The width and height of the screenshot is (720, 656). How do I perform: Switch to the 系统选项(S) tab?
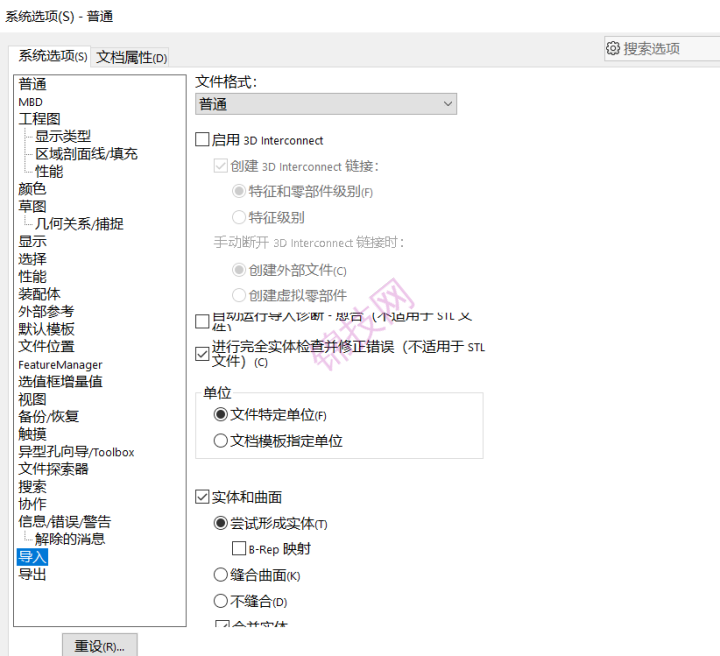pos(53,56)
